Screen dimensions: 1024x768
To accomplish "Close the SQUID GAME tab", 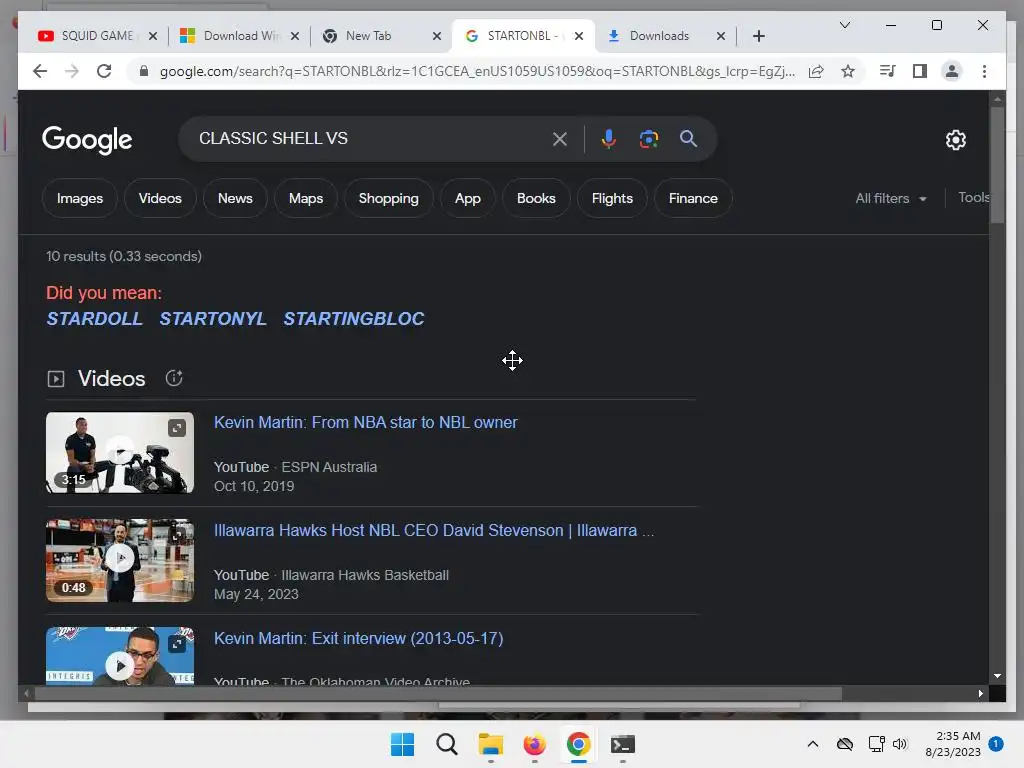I will 153,36.
